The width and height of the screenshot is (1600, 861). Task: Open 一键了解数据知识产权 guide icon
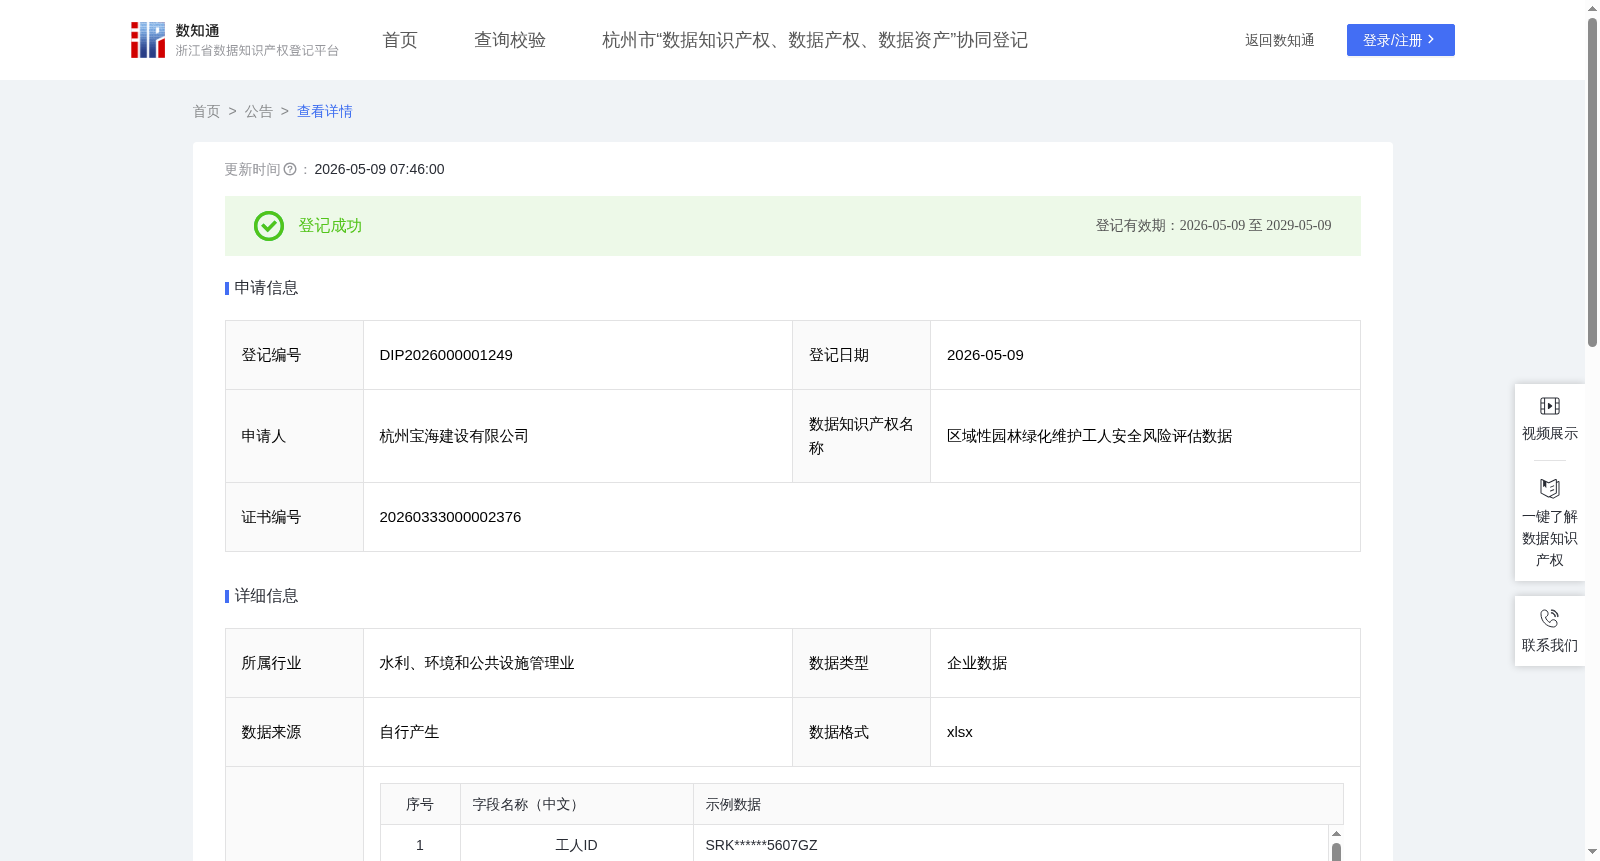click(x=1549, y=488)
